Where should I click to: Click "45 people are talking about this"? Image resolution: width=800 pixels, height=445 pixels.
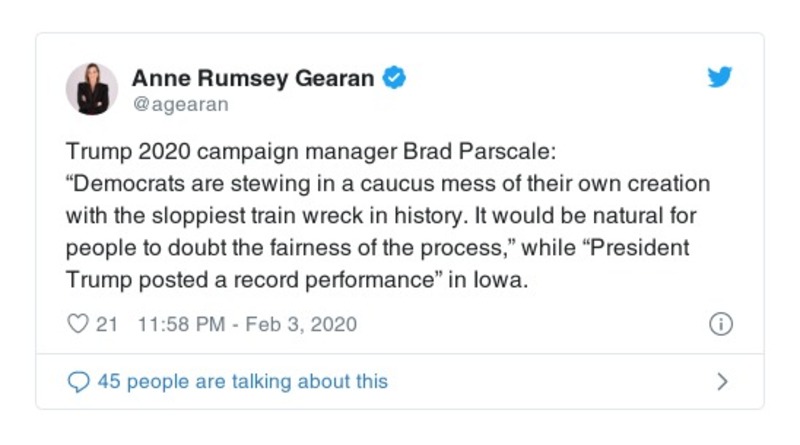pyautogui.click(x=242, y=381)
